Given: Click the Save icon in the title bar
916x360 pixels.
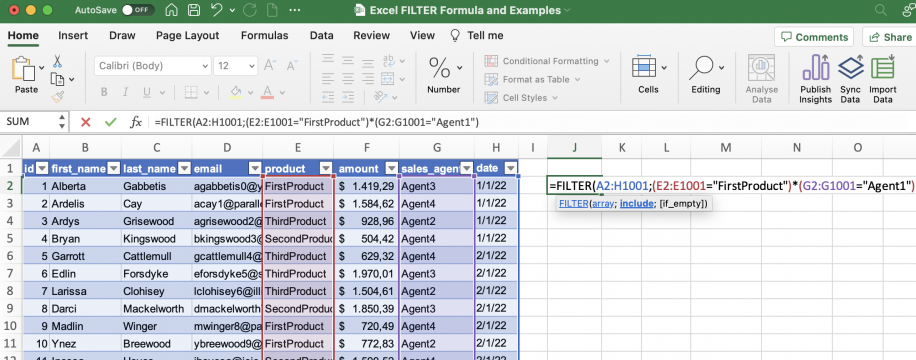Looking at the screenshot, I should tap(193, 11).
